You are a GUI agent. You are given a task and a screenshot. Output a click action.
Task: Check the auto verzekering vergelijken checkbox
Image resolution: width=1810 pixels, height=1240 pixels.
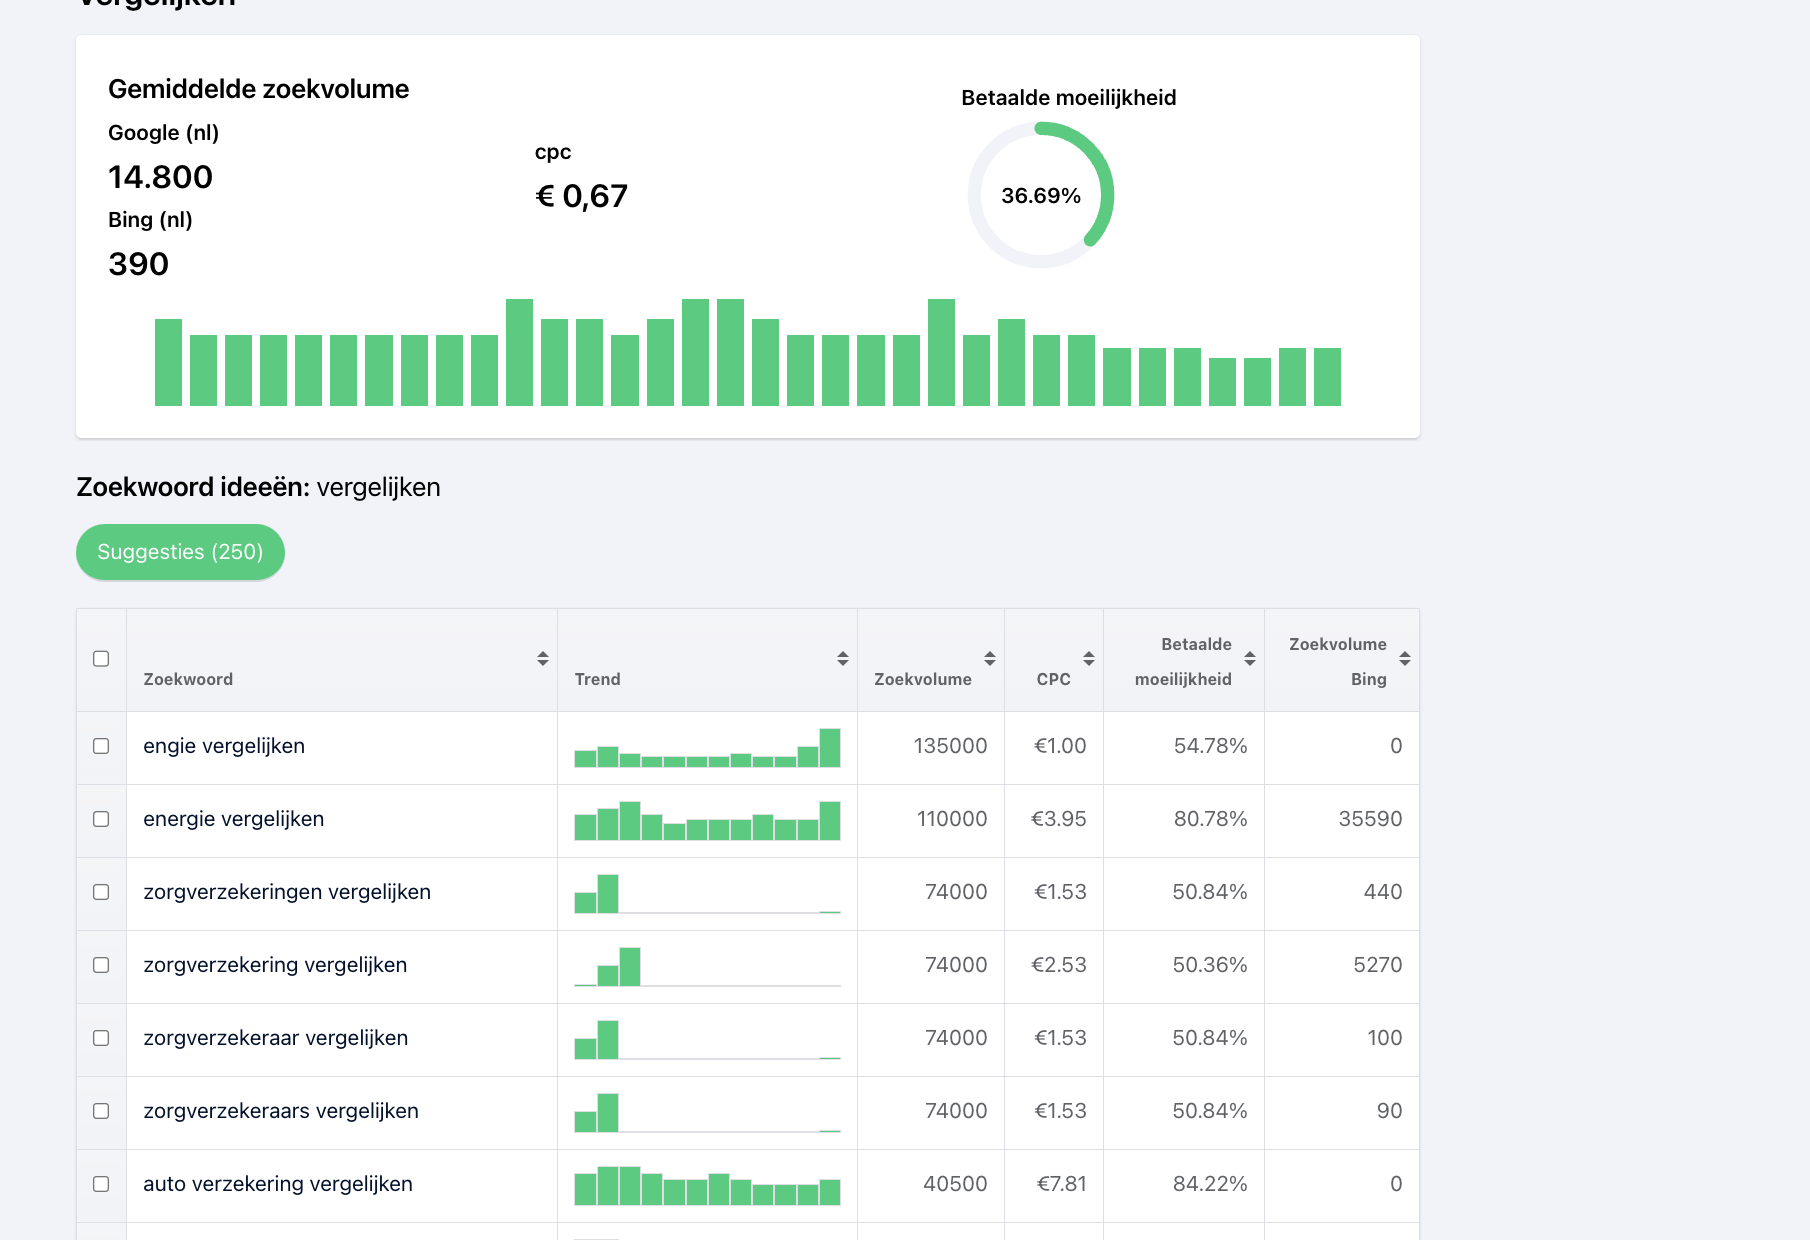[101, 1184]
